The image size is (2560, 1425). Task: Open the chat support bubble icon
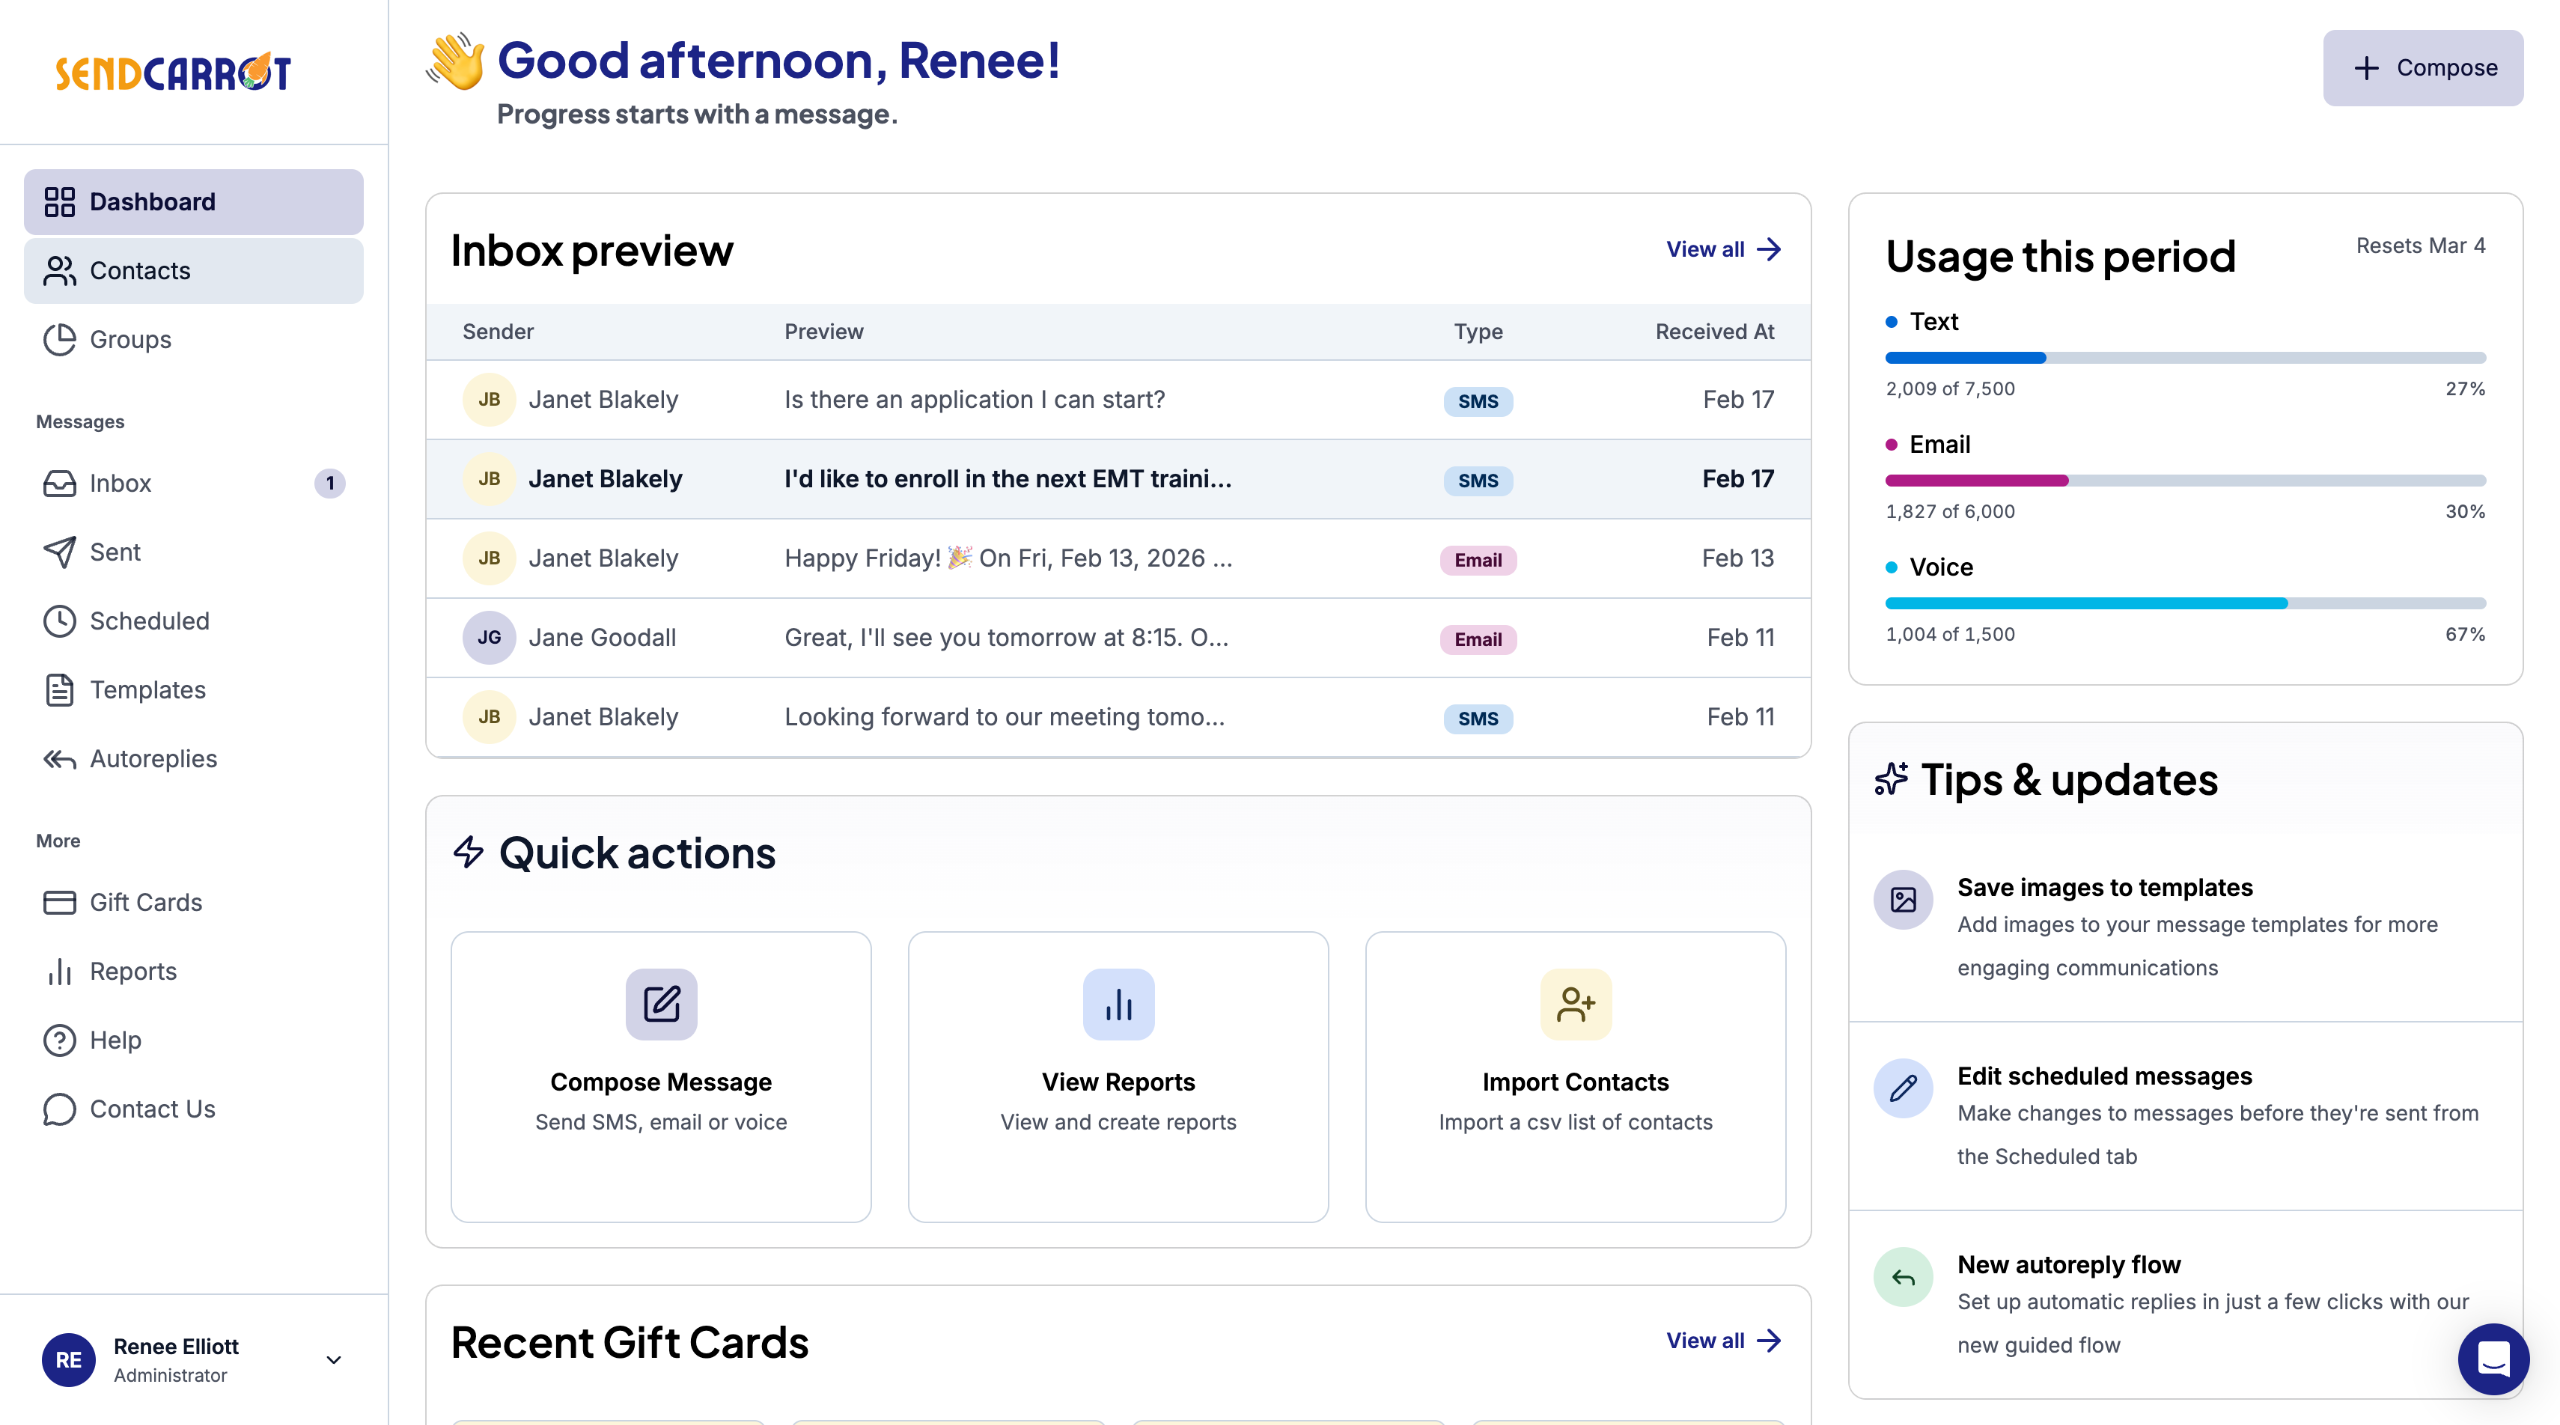[2493, 1358]
